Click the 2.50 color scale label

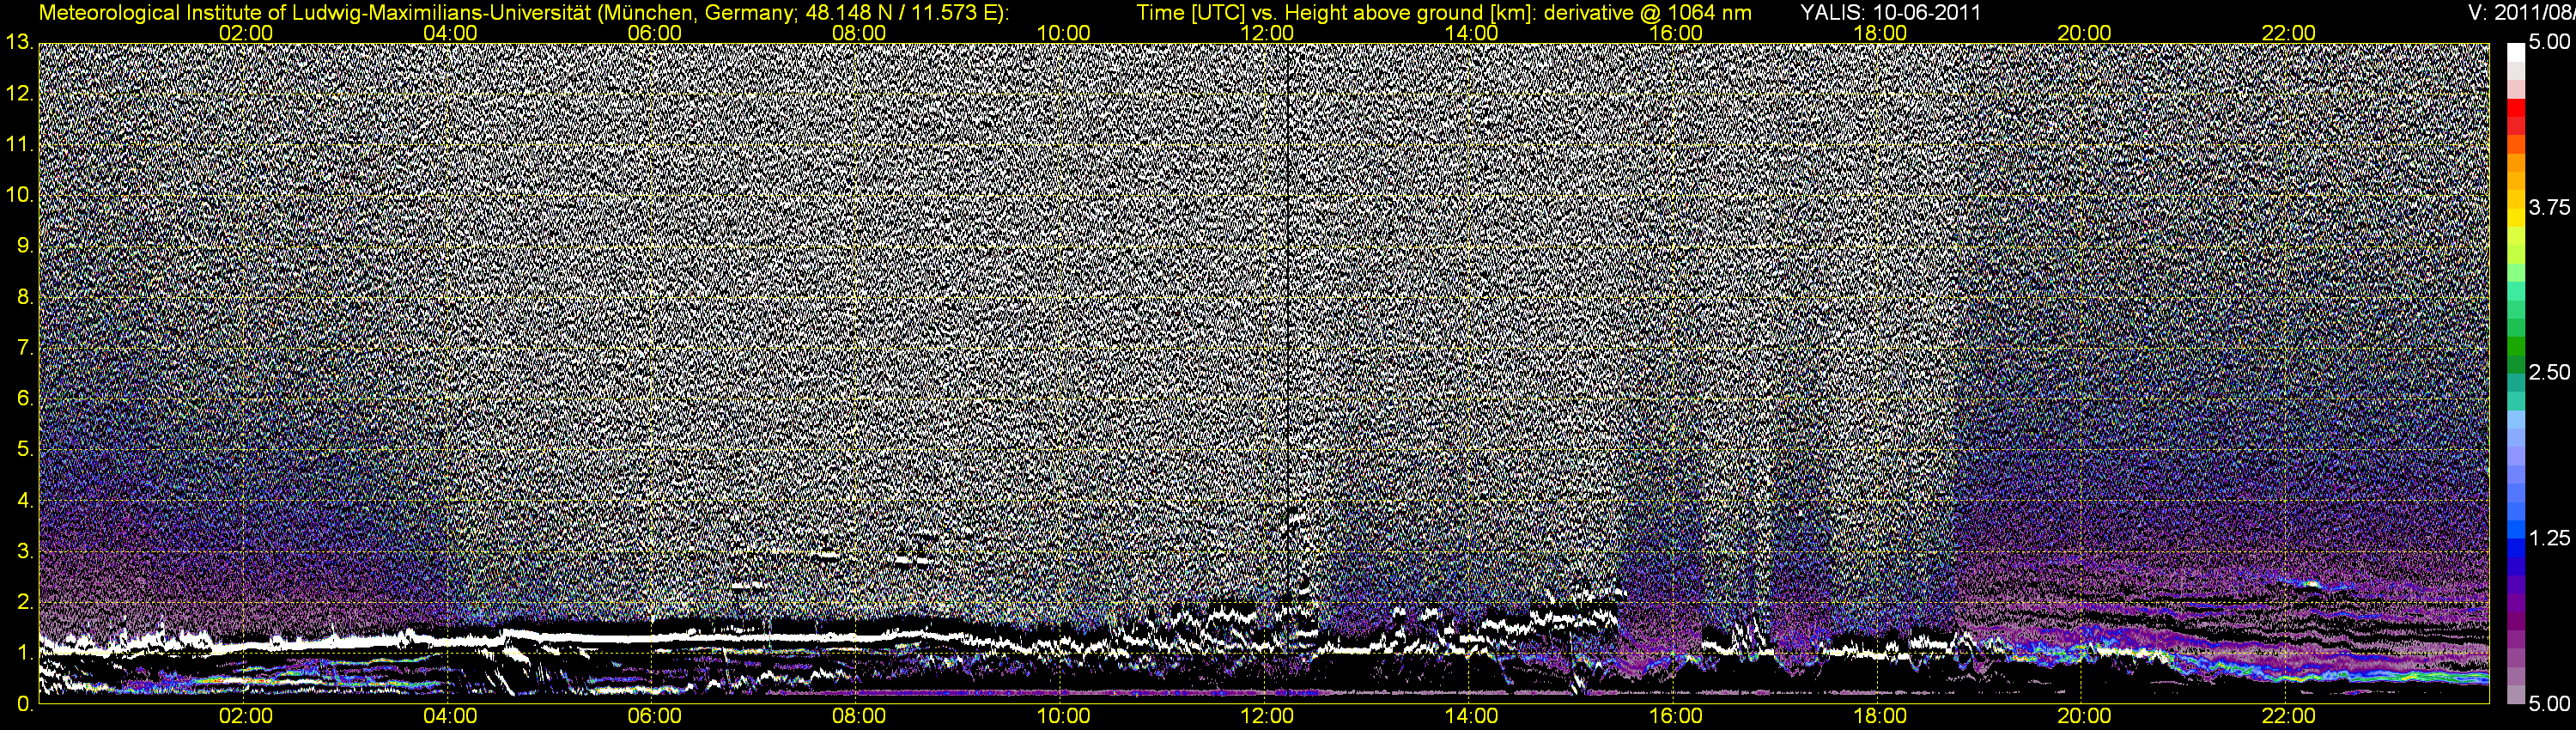(2549, 373)
